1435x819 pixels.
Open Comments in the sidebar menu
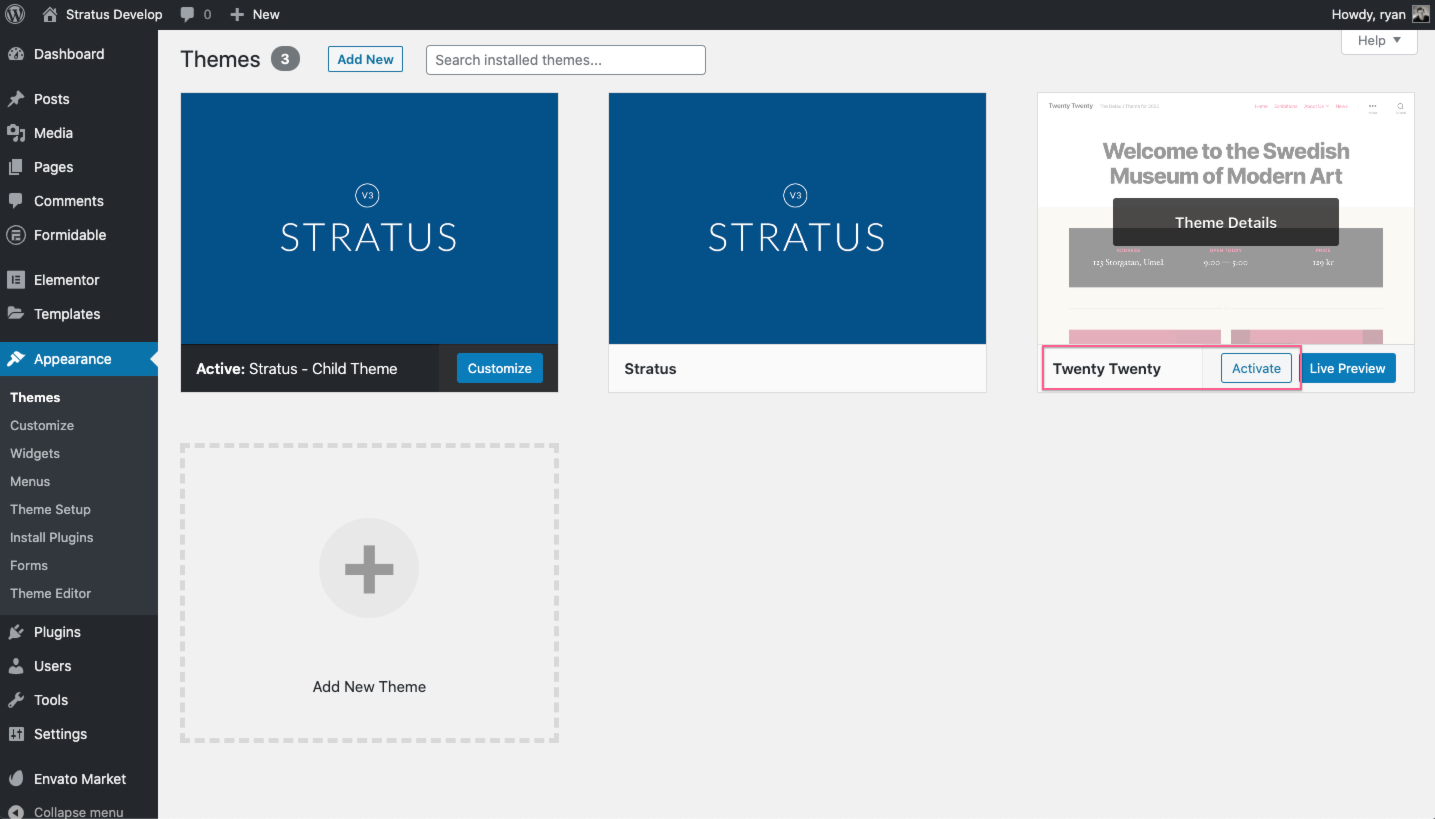pyautogui.click(x=79, y=201)
